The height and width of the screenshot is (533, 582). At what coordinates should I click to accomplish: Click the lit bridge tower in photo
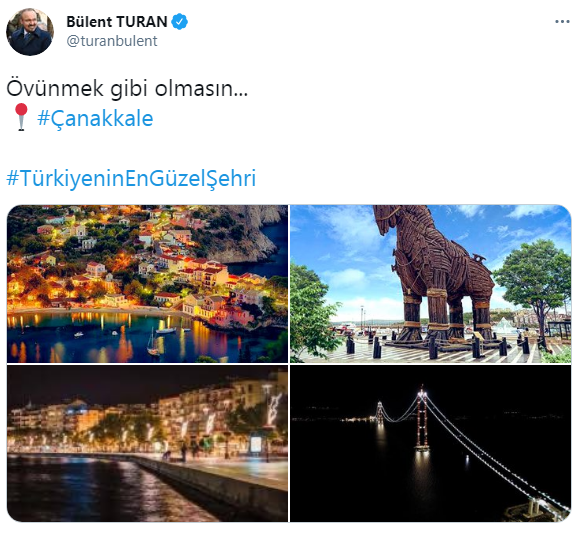(422, 419)
